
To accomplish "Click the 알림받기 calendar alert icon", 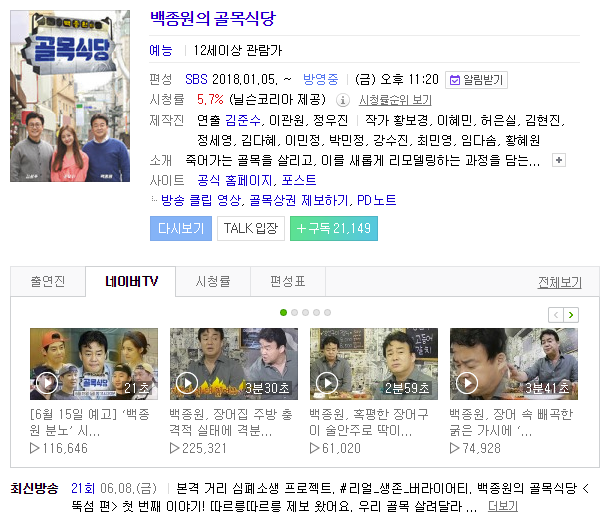I will click(454, 80).
